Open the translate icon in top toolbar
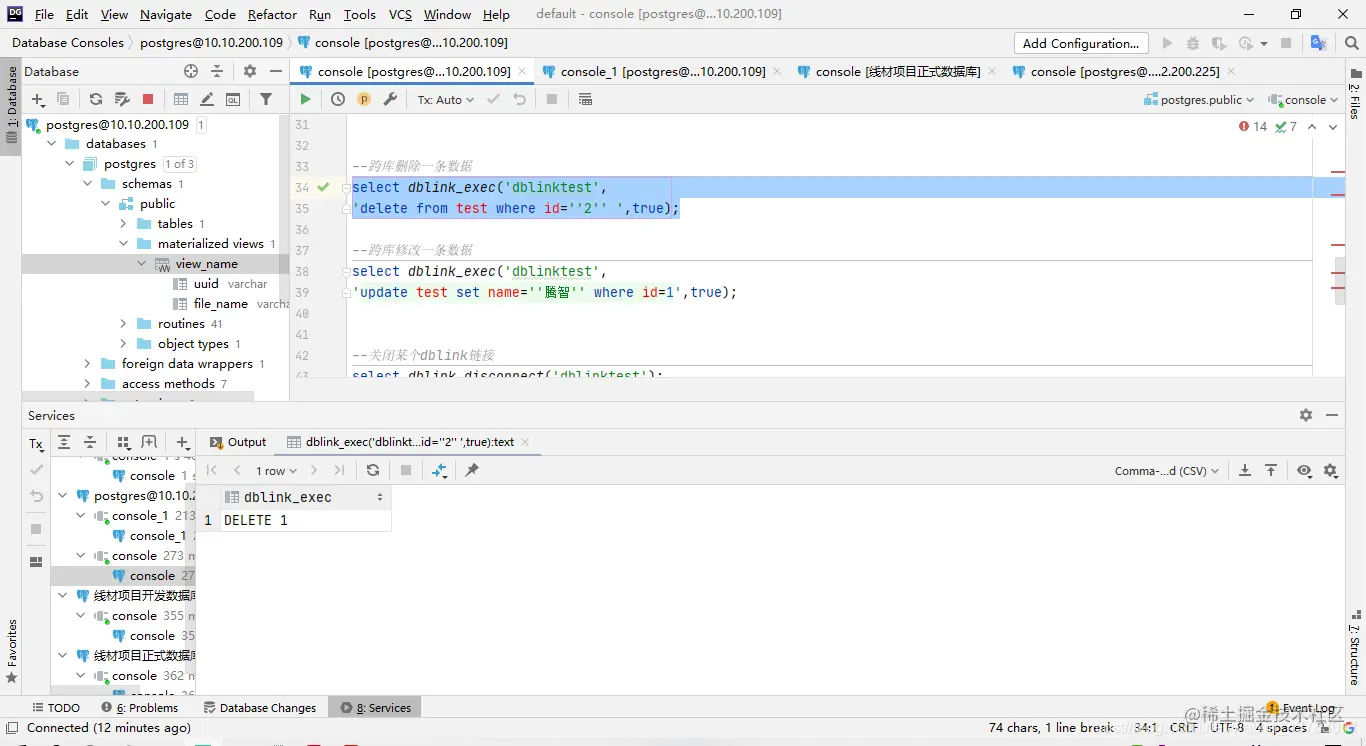The image size is (1366, 746). pos(1318,43)
